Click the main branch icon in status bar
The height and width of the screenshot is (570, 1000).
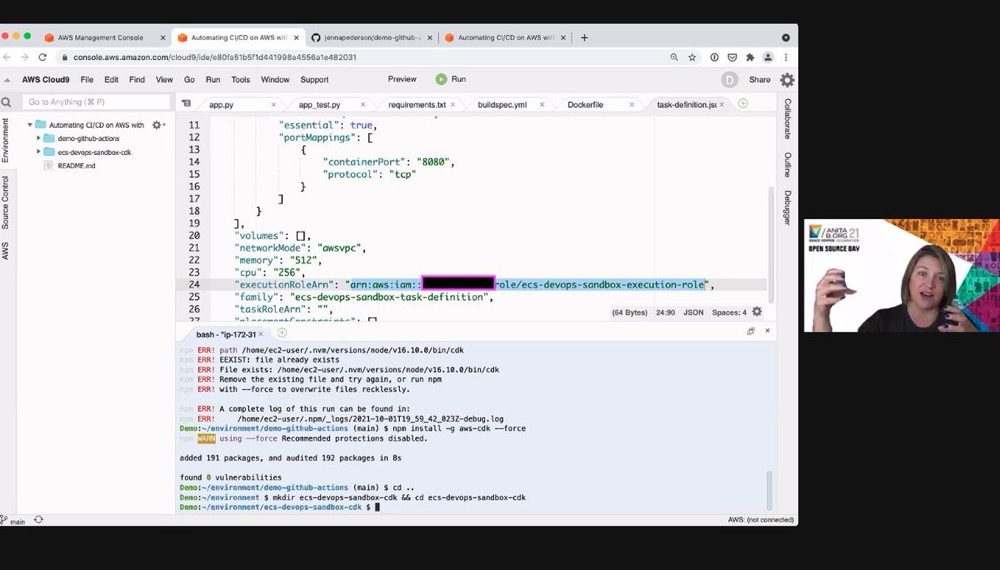(x=4, y=520)
